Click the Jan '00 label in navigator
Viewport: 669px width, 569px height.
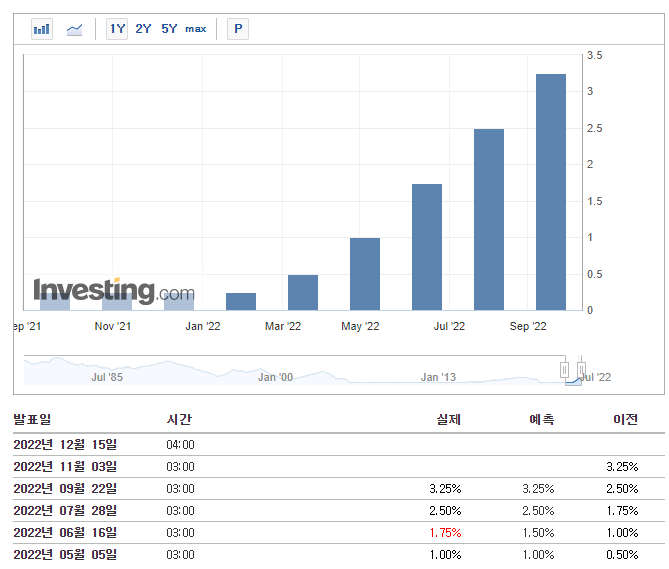(x=275, y=377)
